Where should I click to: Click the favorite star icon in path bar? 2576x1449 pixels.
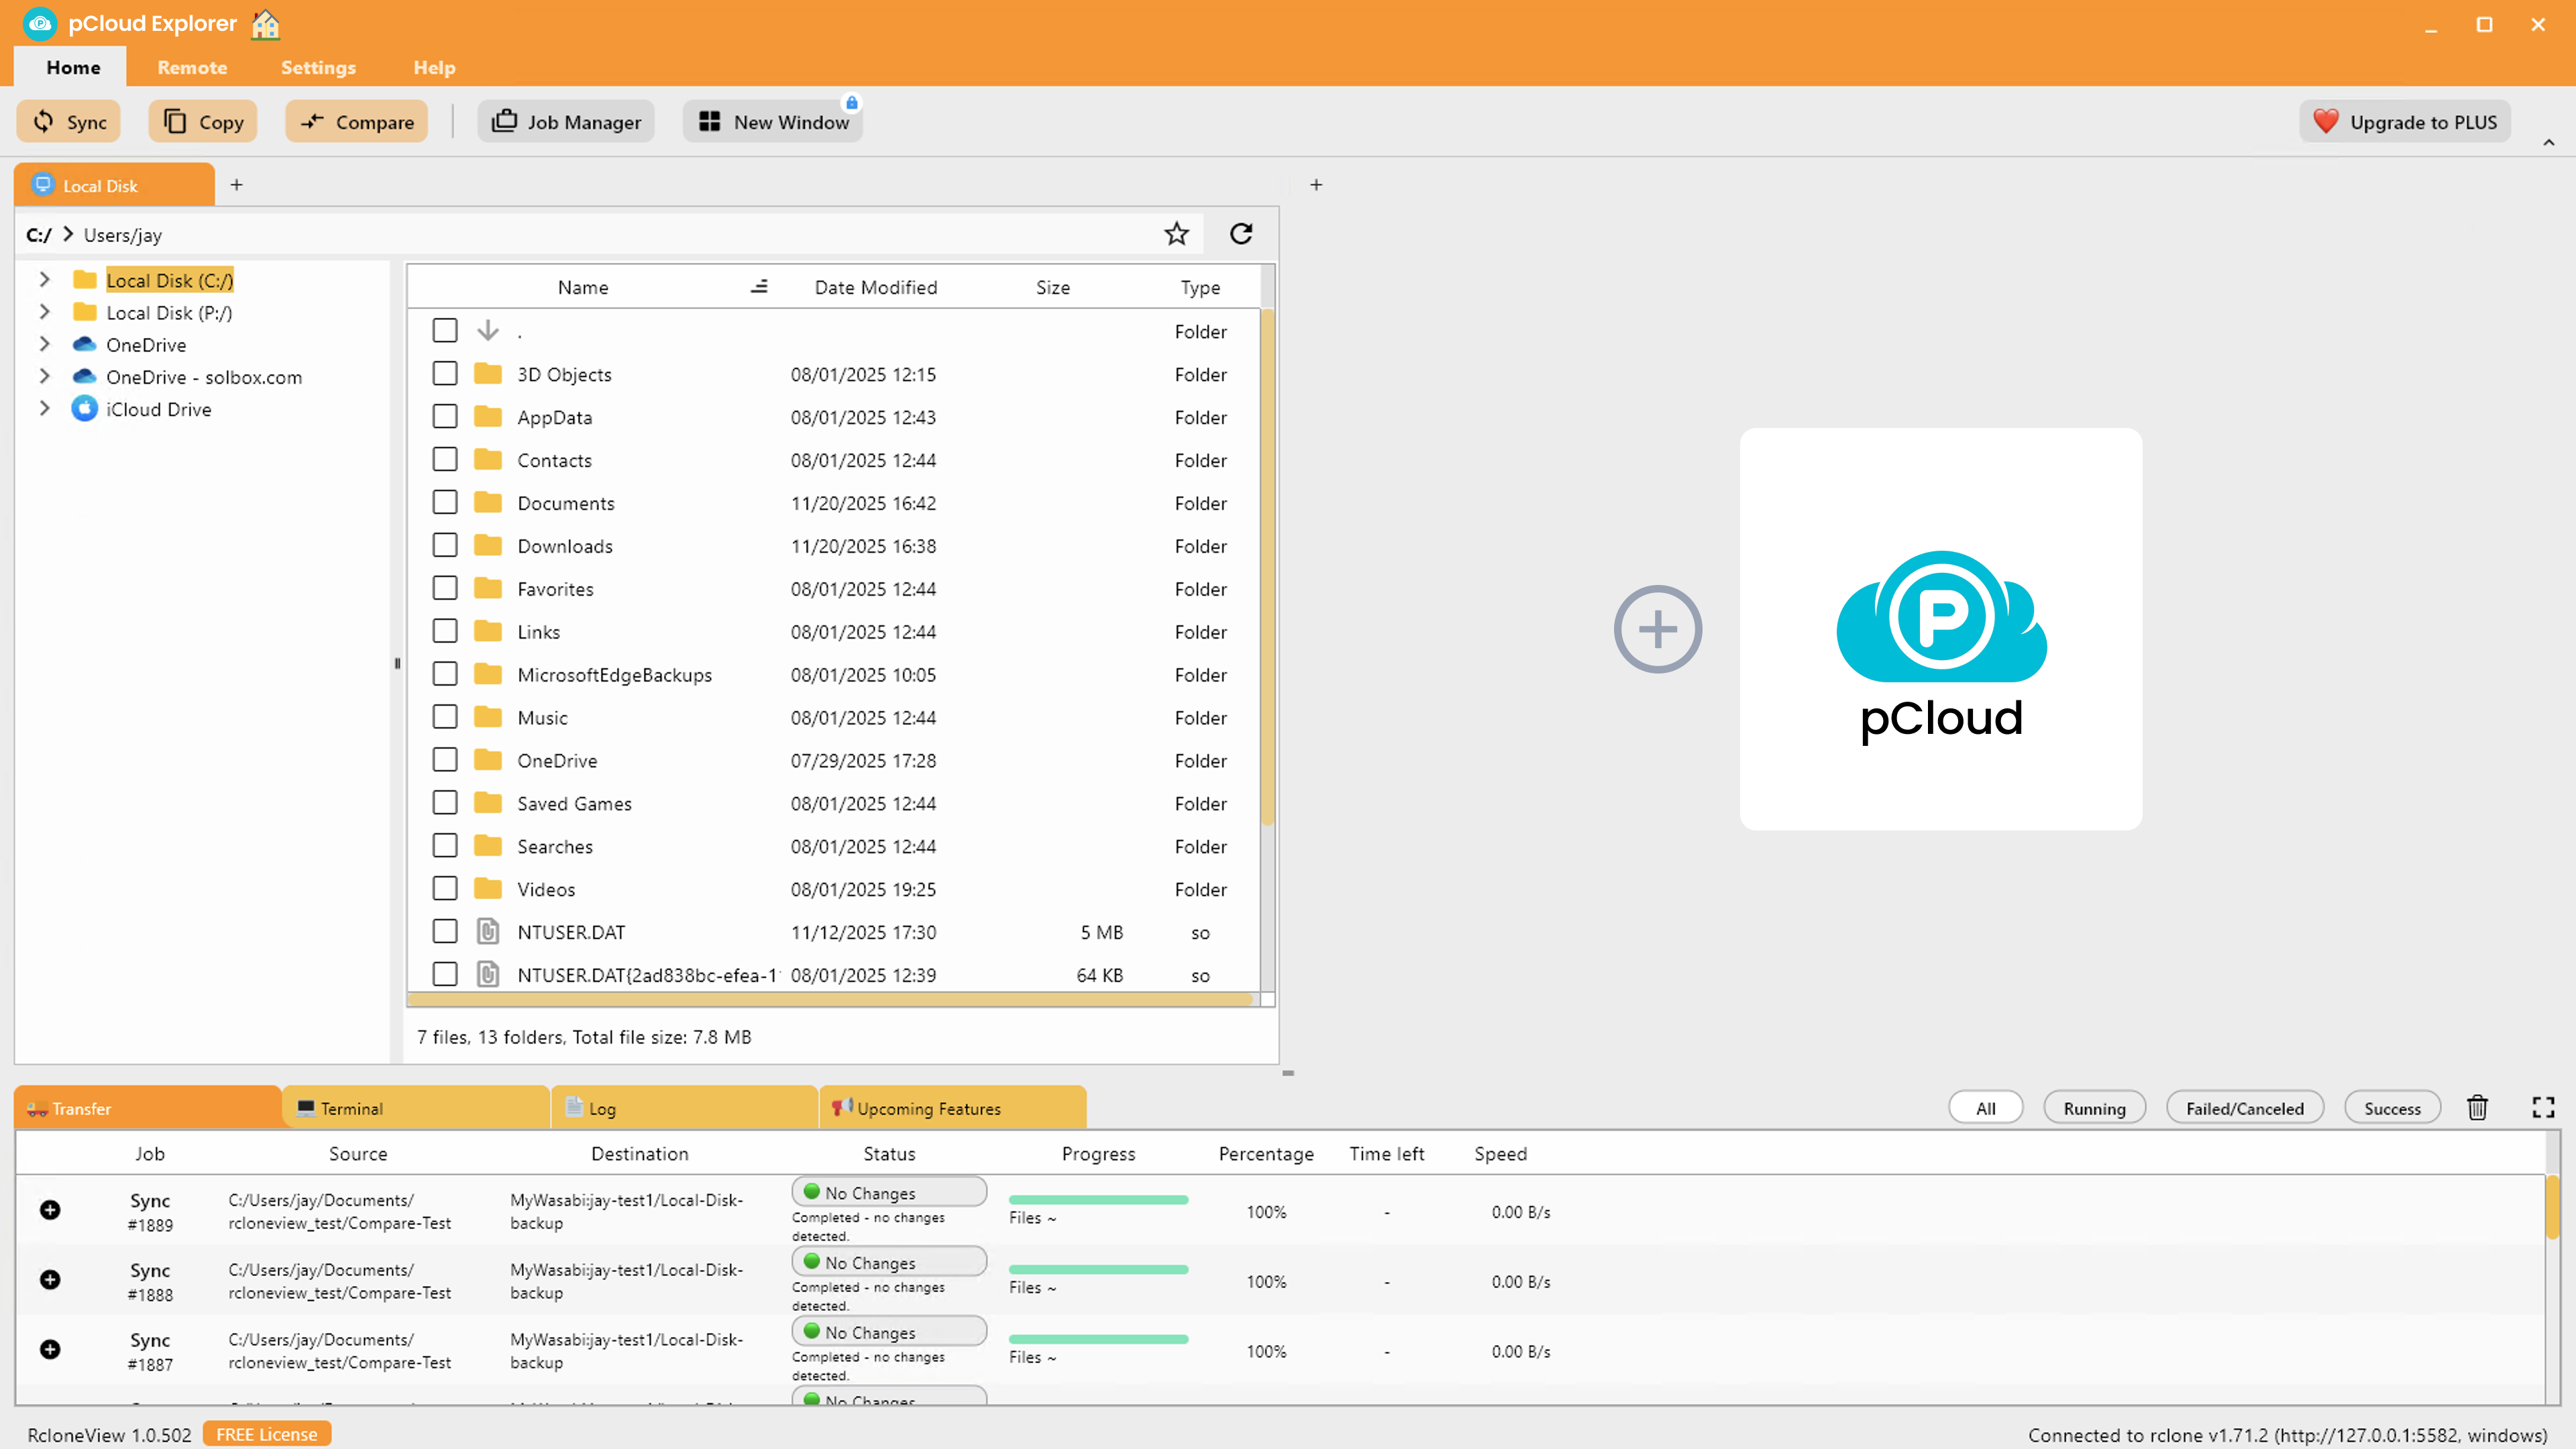[x=1176, y=234]
